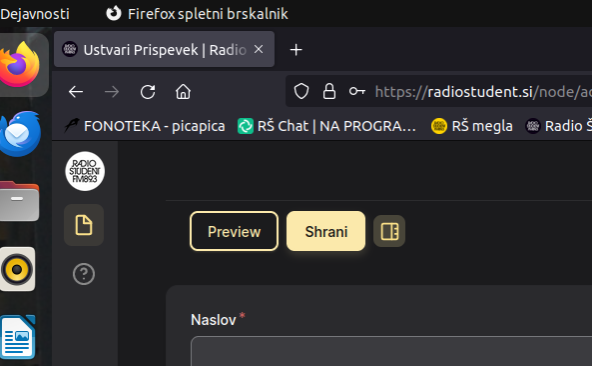The image size is (592, 366).
Task: Reload the page with refresh icon
Action: pyautogui.click(x=148, y=92)
